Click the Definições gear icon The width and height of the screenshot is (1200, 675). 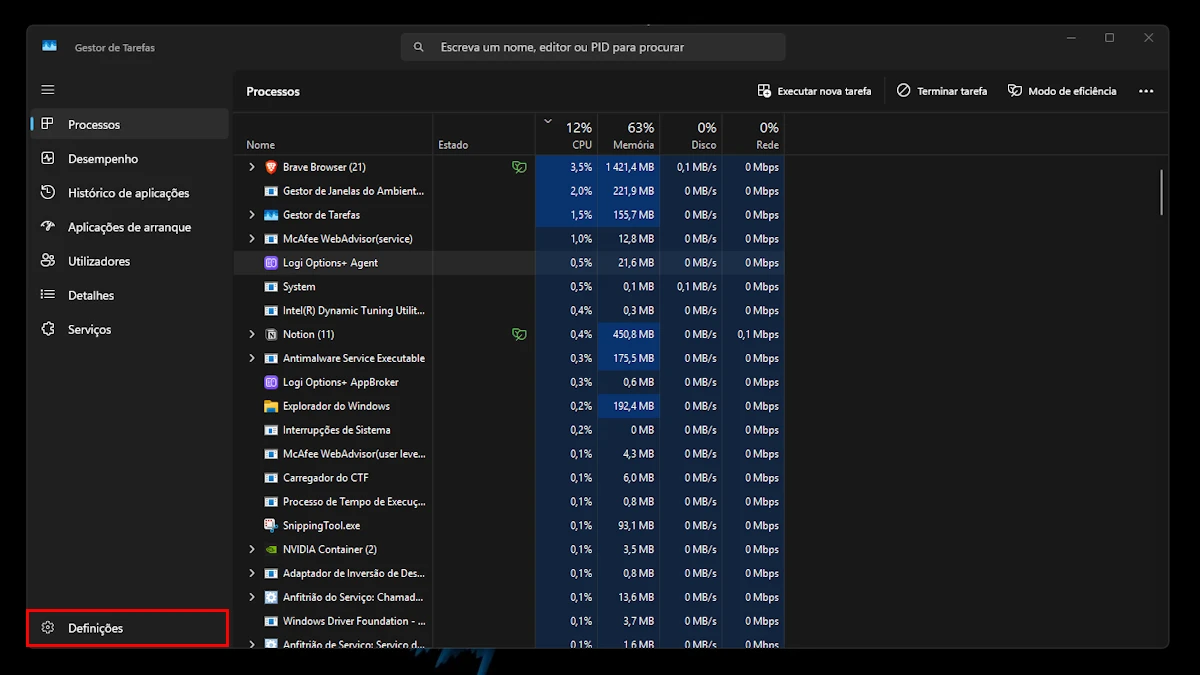(48, 628)
